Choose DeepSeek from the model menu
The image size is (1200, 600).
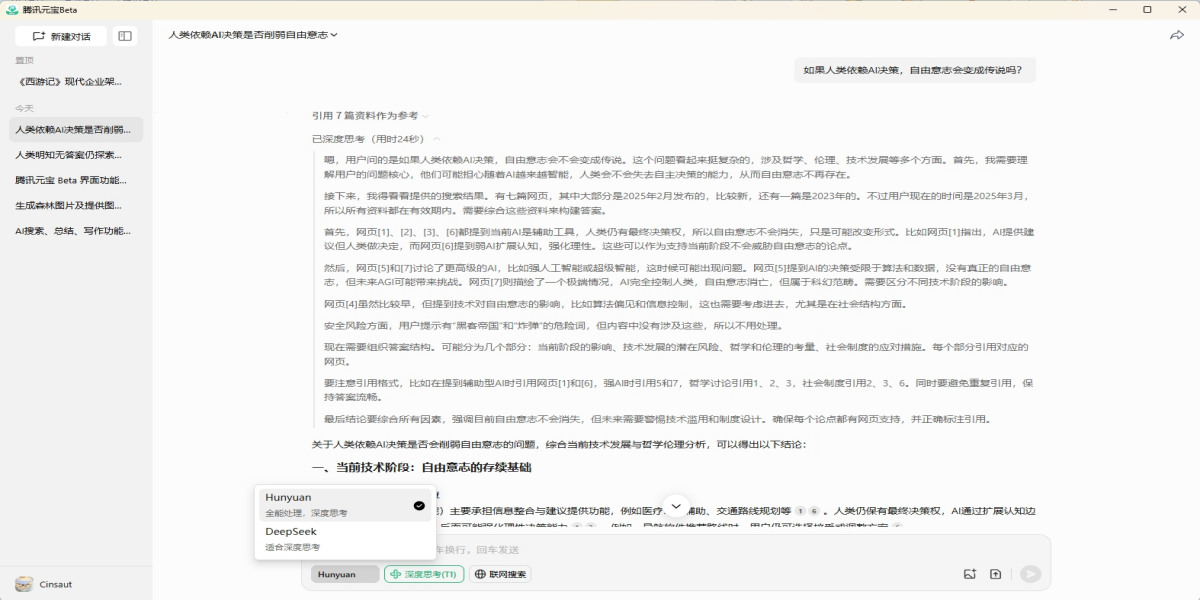(345, 539)
